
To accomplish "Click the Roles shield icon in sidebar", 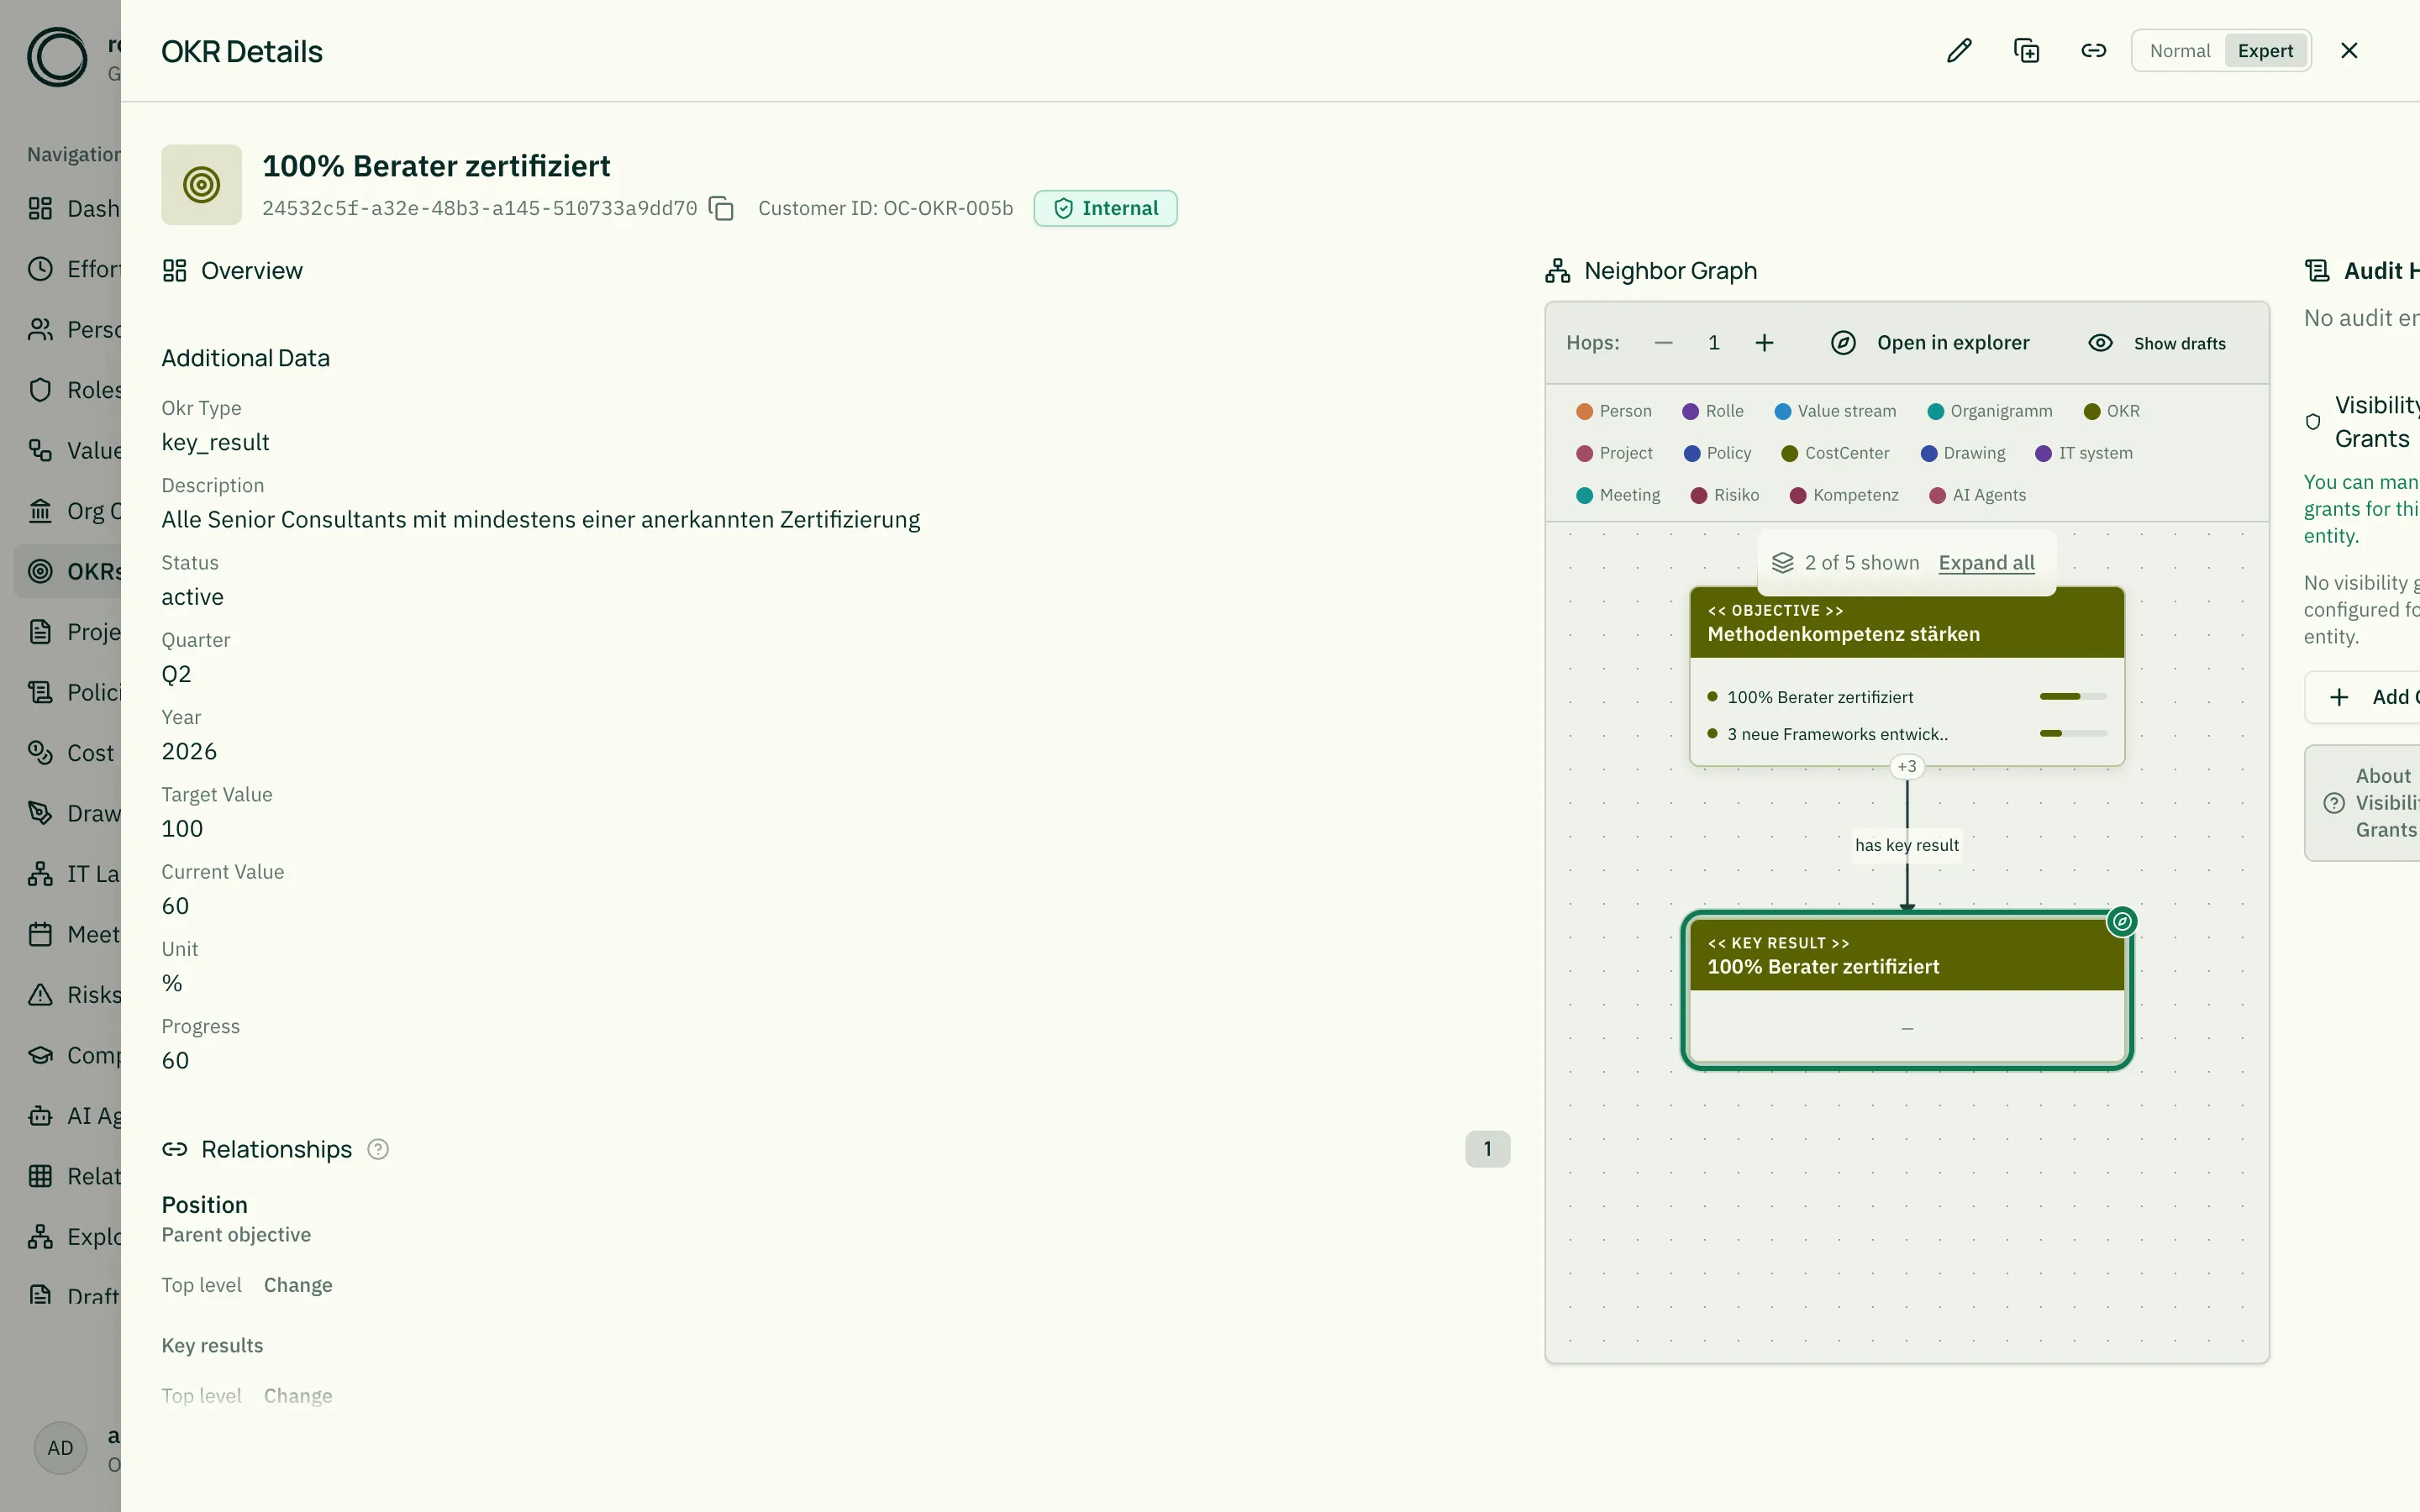I will point(40,390).
